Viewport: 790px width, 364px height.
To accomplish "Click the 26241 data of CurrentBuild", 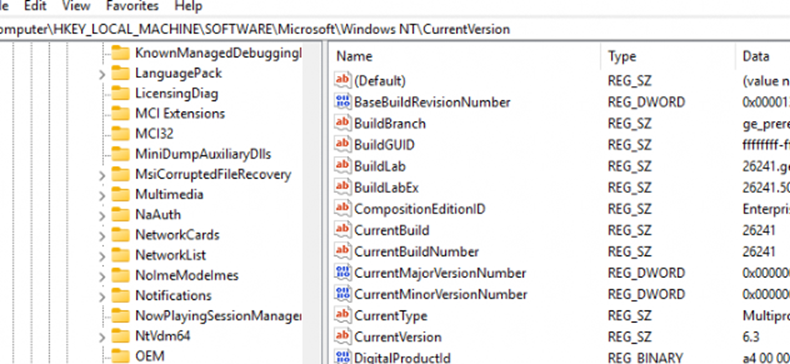I will pos(759,230).
